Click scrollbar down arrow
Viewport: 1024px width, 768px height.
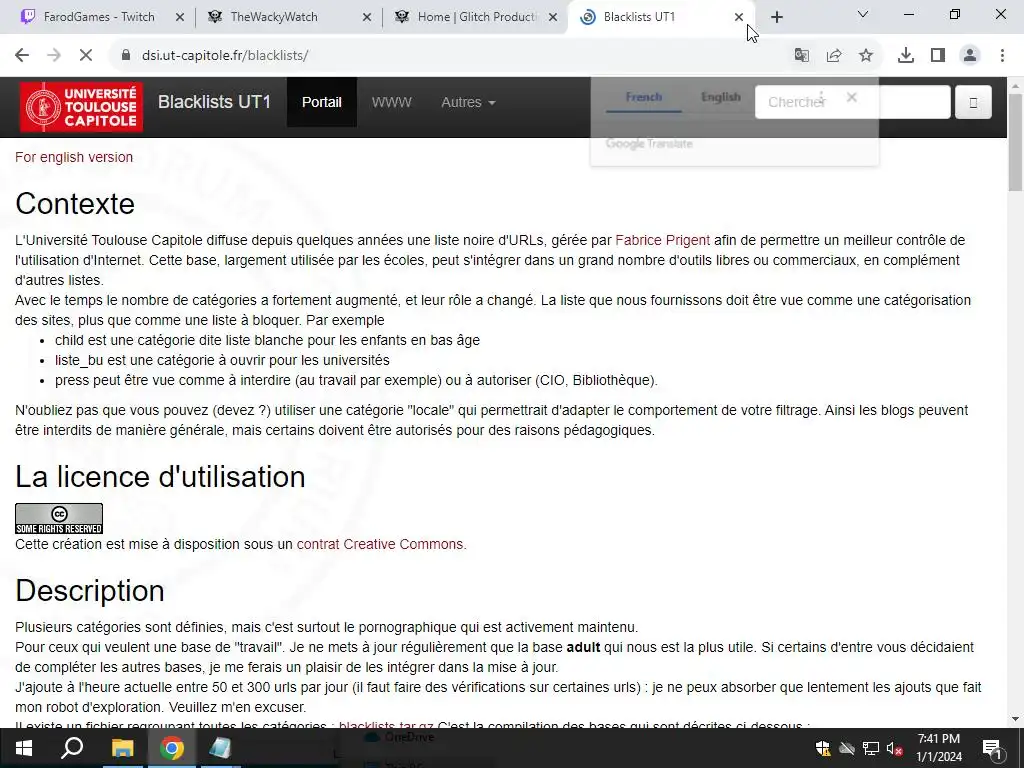point(1015,719)
